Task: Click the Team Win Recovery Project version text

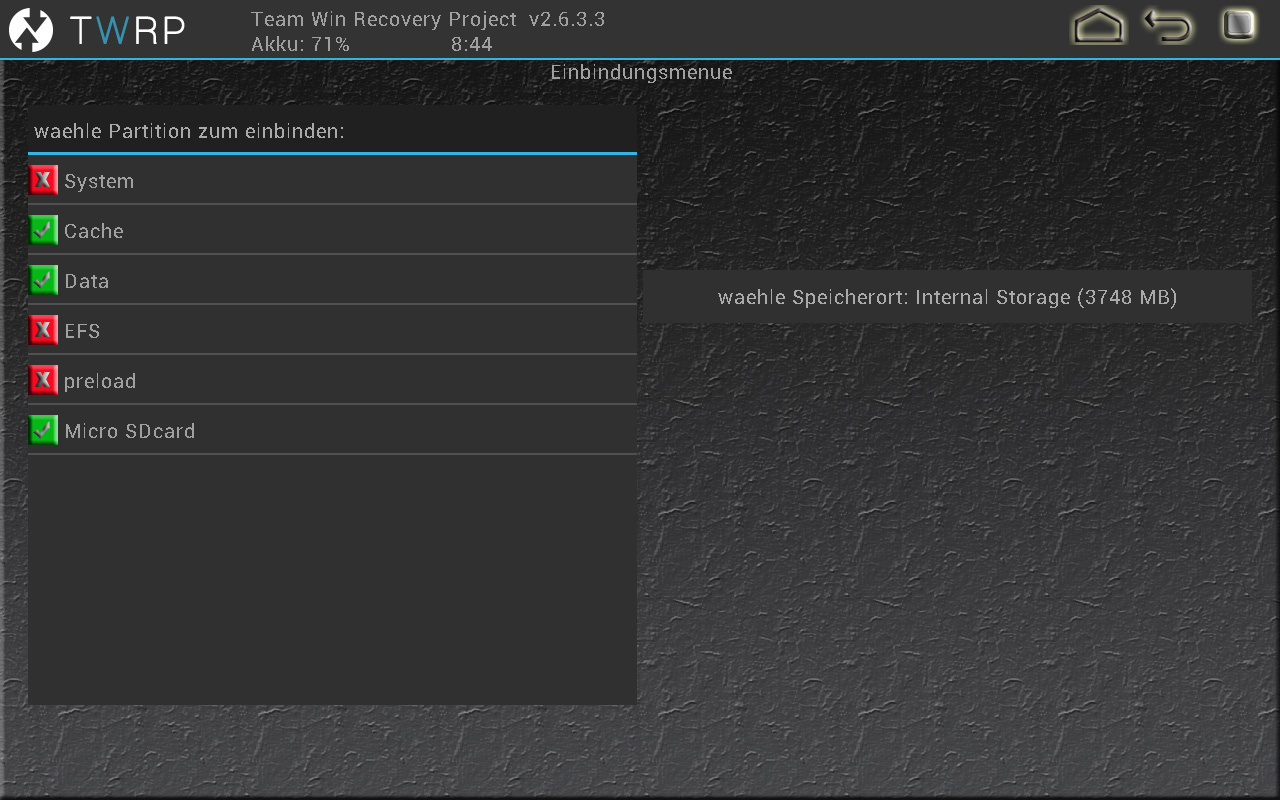Action: 428,19
